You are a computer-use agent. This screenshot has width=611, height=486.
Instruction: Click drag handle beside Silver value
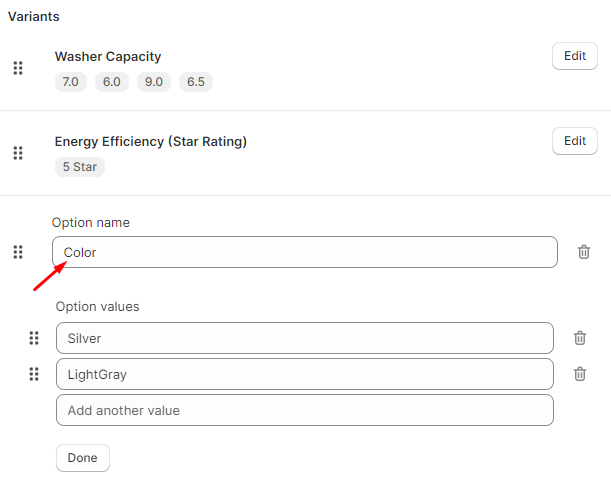(x=34, y=338)
